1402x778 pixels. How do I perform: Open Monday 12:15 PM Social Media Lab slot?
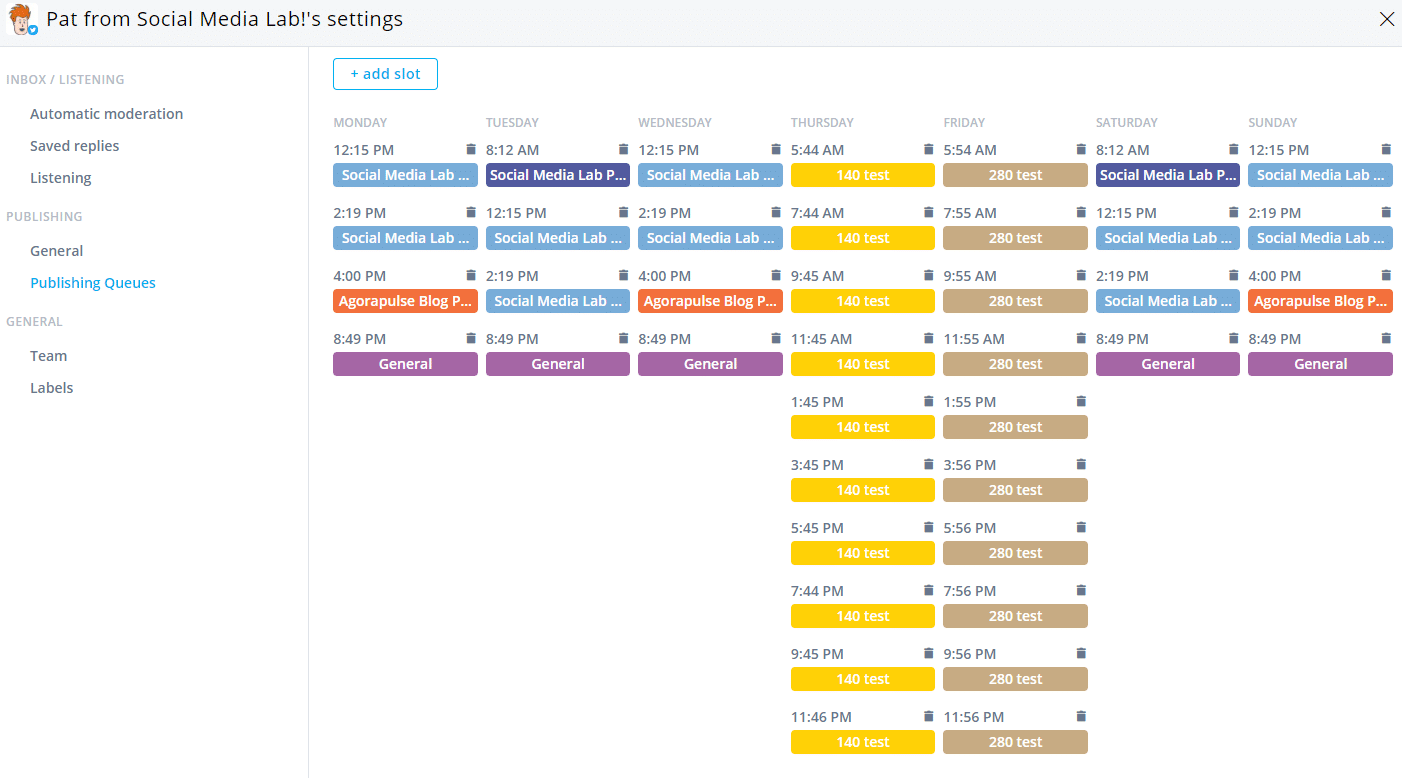405,175
